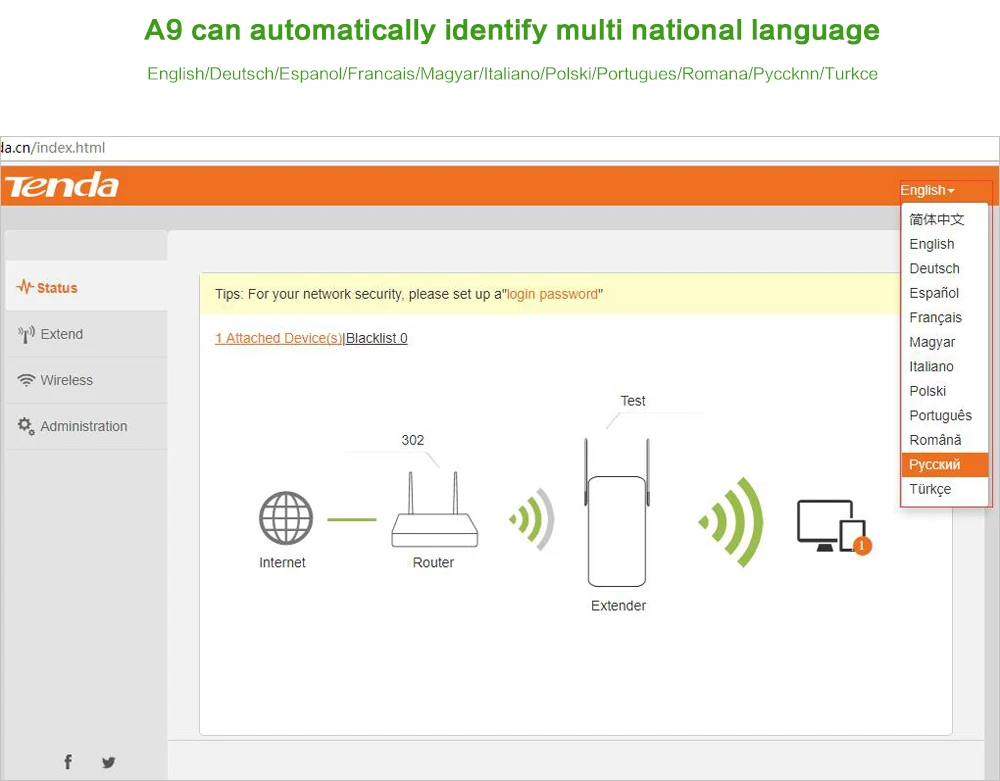Click the Internet globe icon

tap(286, 518)
